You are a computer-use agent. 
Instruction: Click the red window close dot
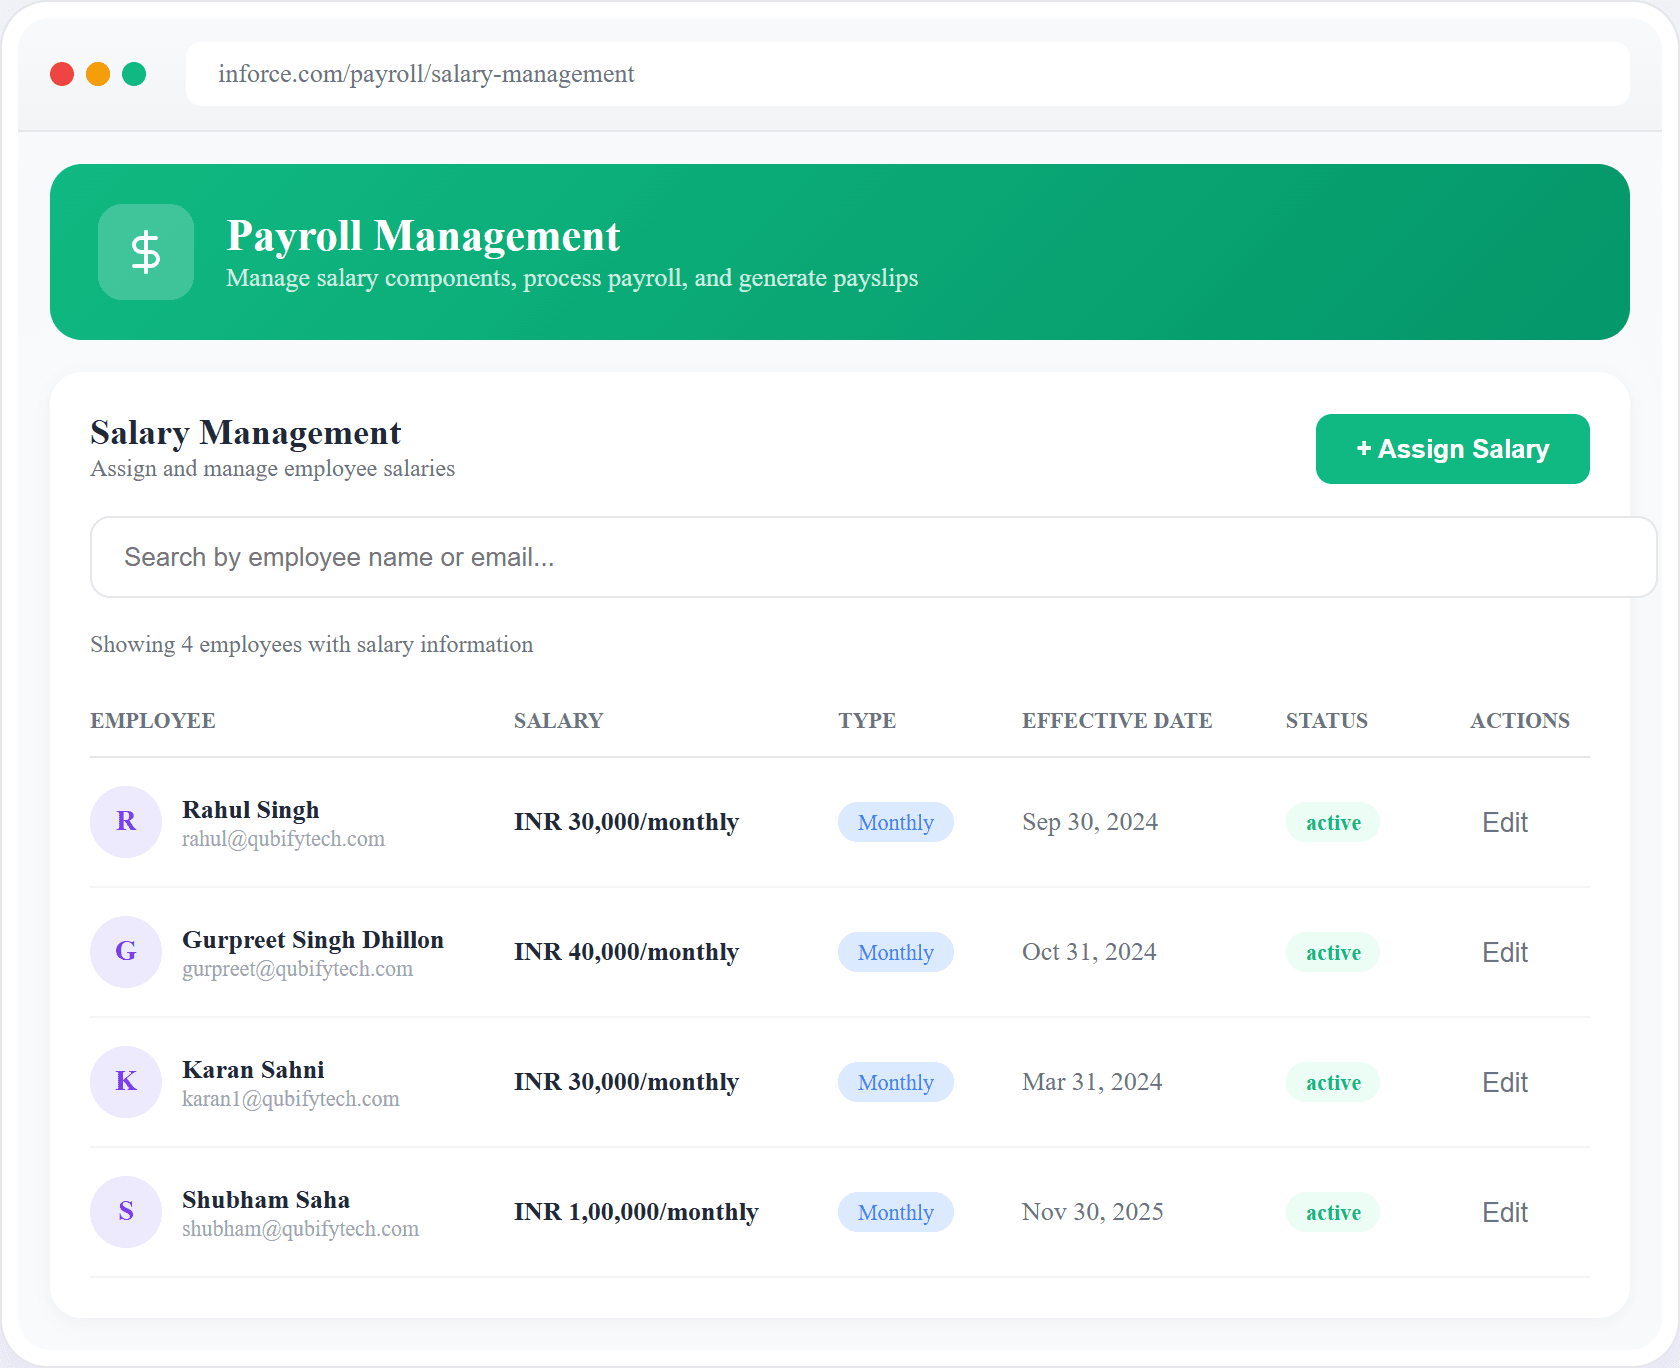(x=62, y=74)
